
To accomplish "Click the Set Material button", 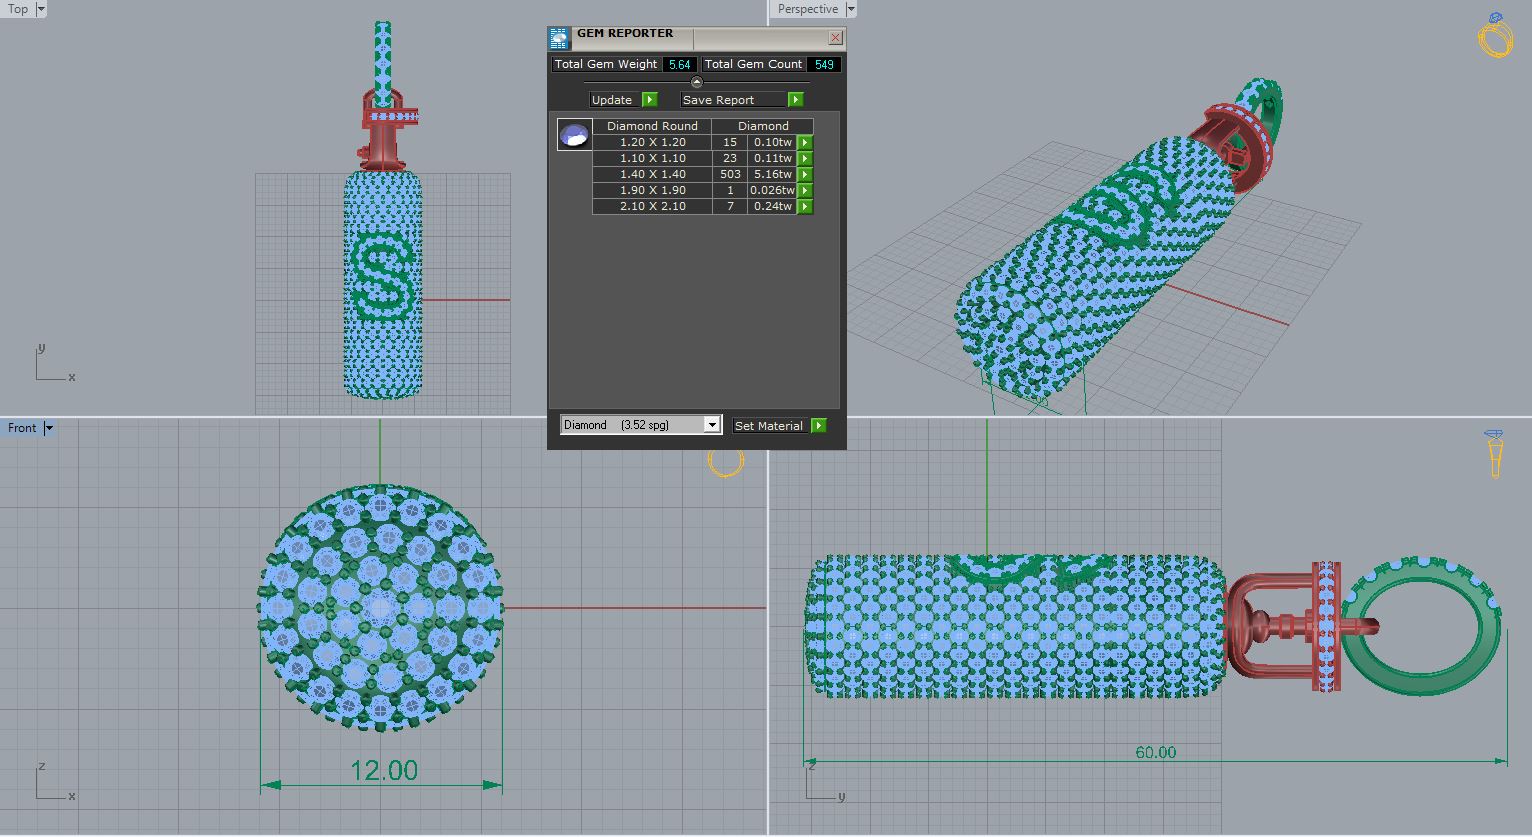I will point(779,426).
